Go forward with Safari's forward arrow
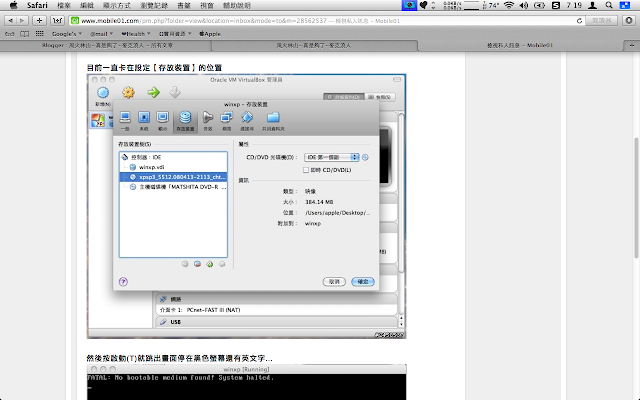640x400 pixels. click(x=22, y=20)
